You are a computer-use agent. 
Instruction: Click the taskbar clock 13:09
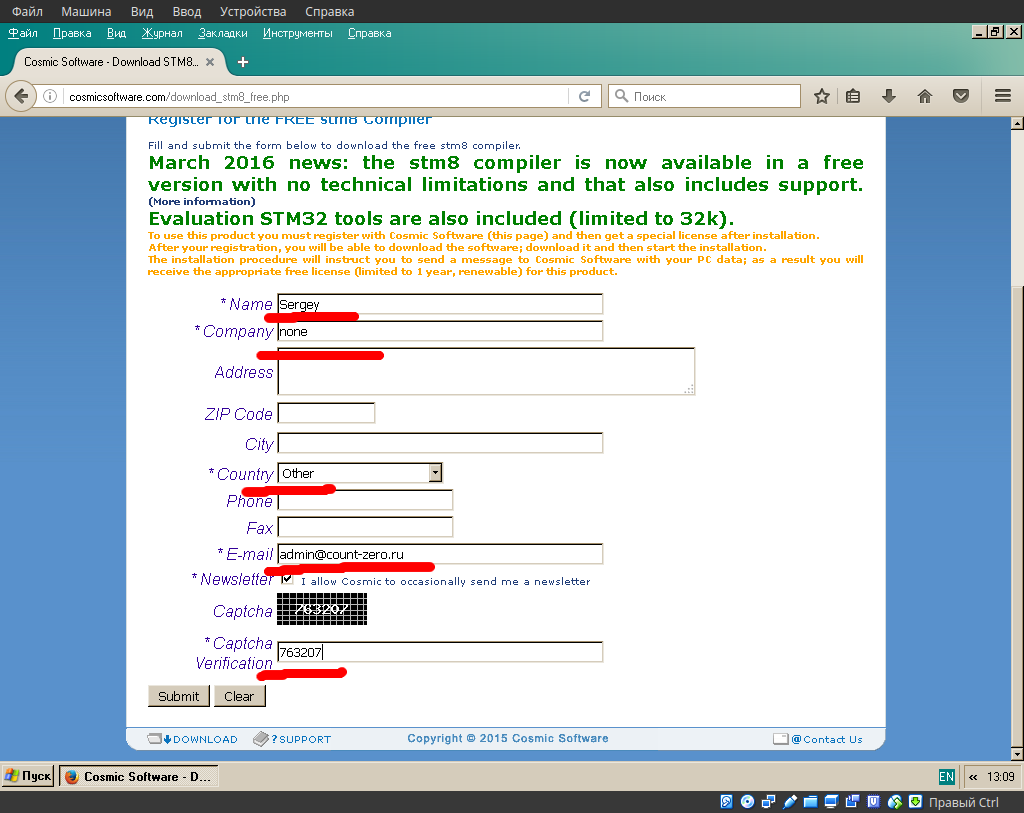(1000, 776)
